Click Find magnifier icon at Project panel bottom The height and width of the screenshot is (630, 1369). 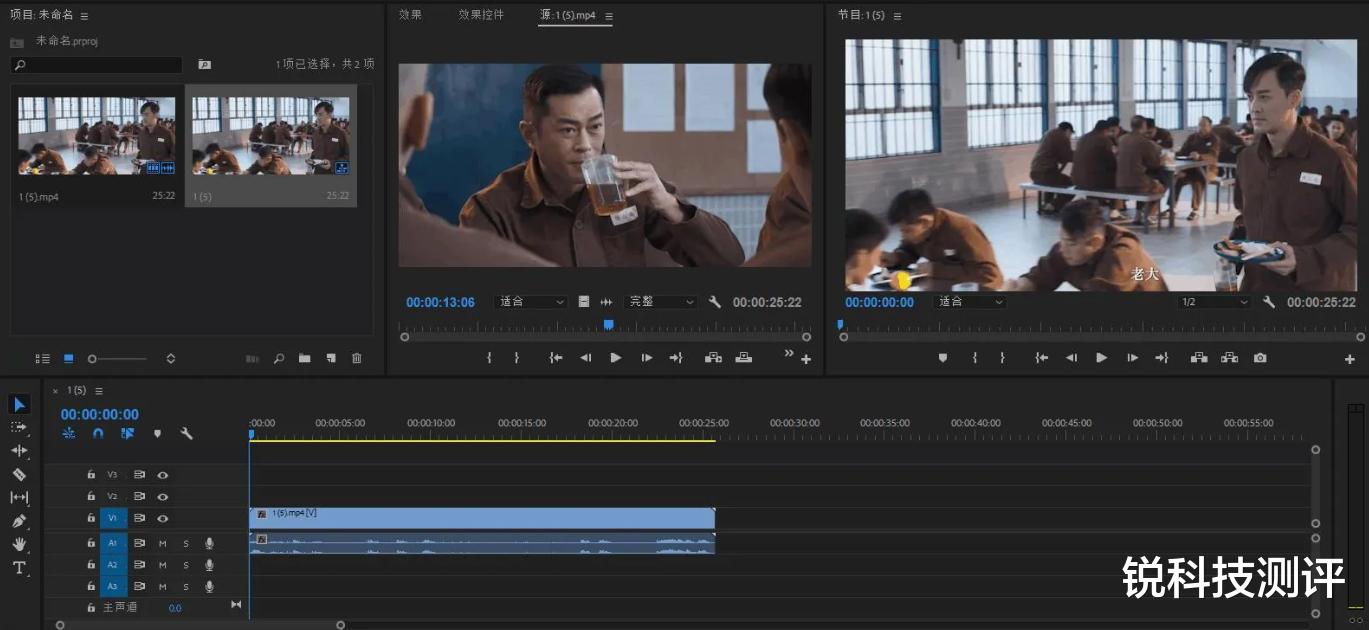tap(278, 358)
